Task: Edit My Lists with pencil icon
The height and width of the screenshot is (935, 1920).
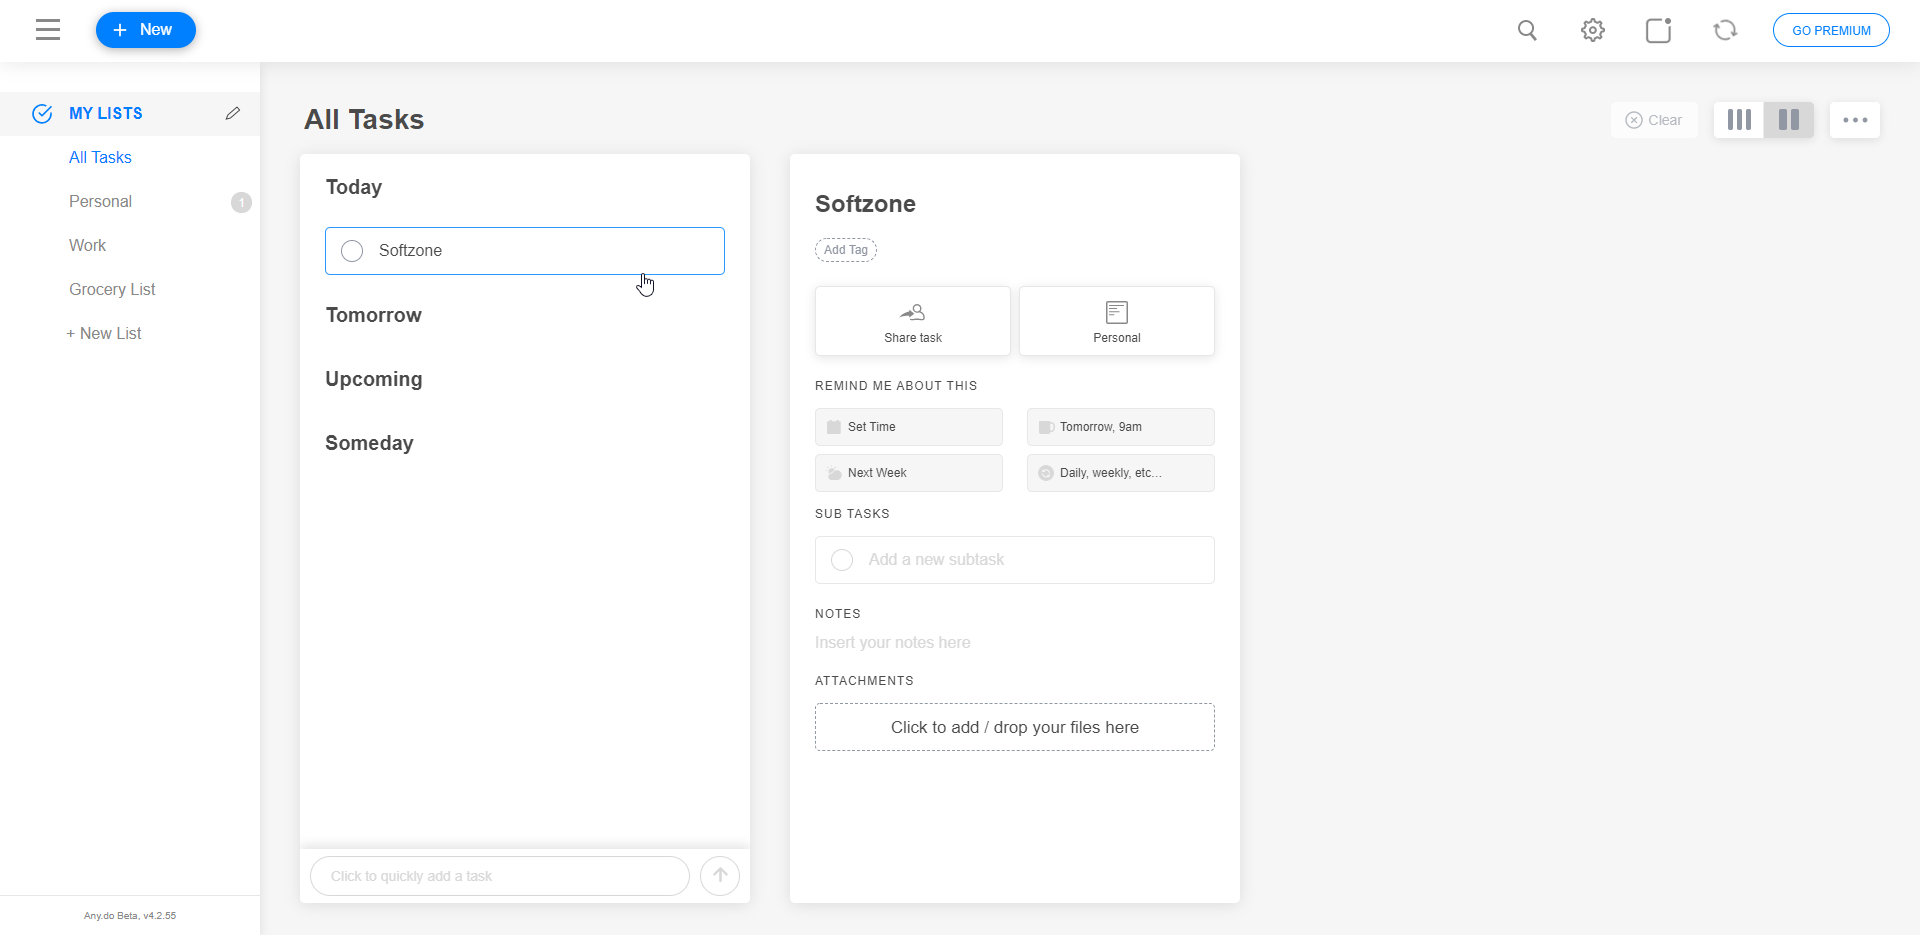Action: click(x=233, y=113)
